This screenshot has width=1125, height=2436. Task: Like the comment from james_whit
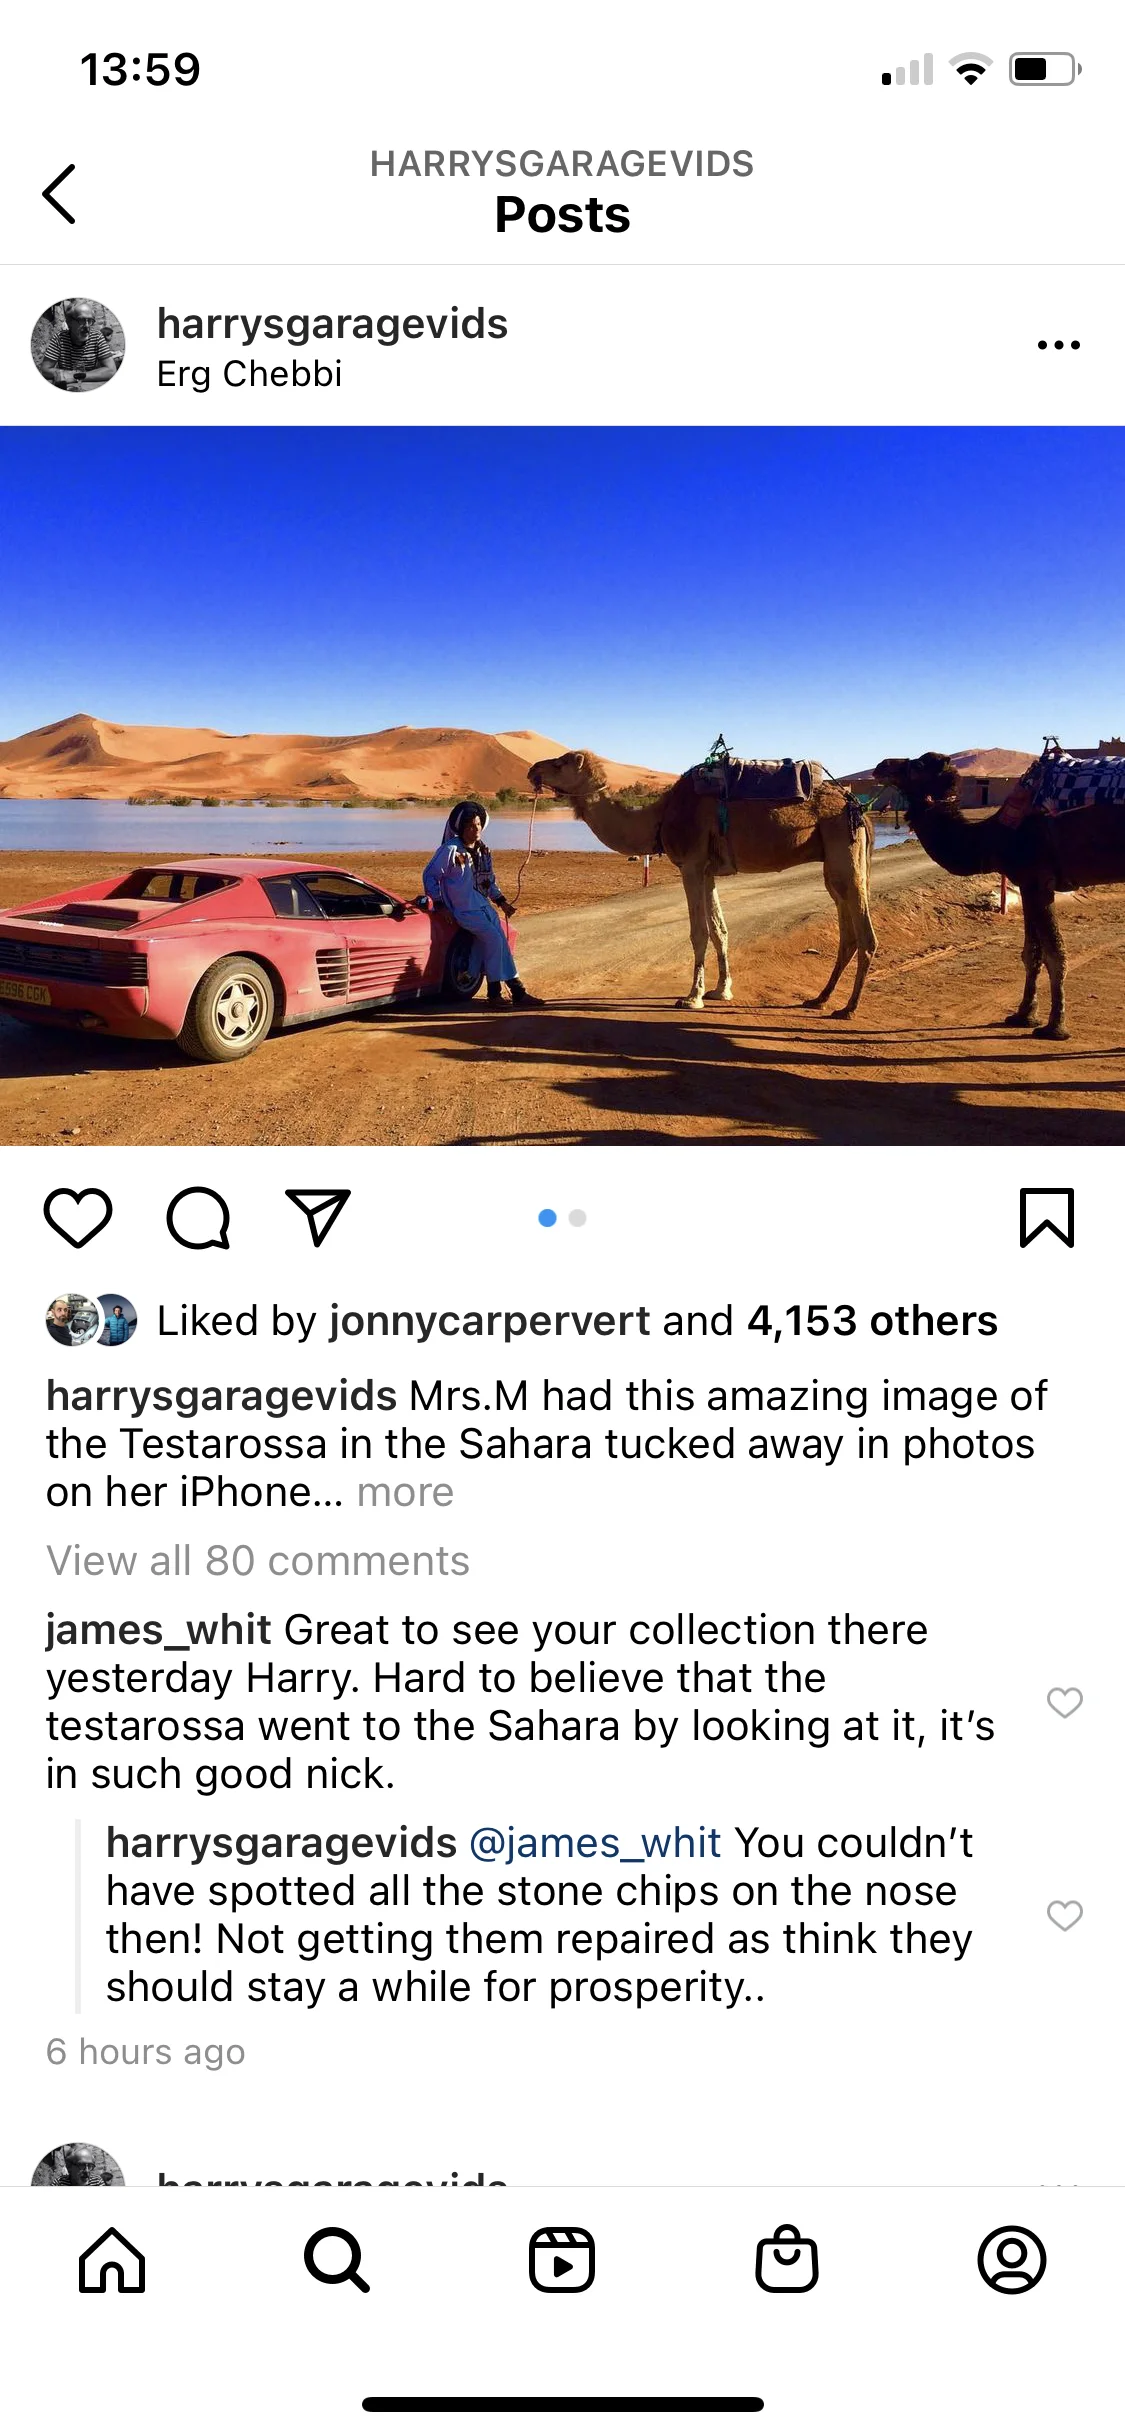[1065, 1702]
